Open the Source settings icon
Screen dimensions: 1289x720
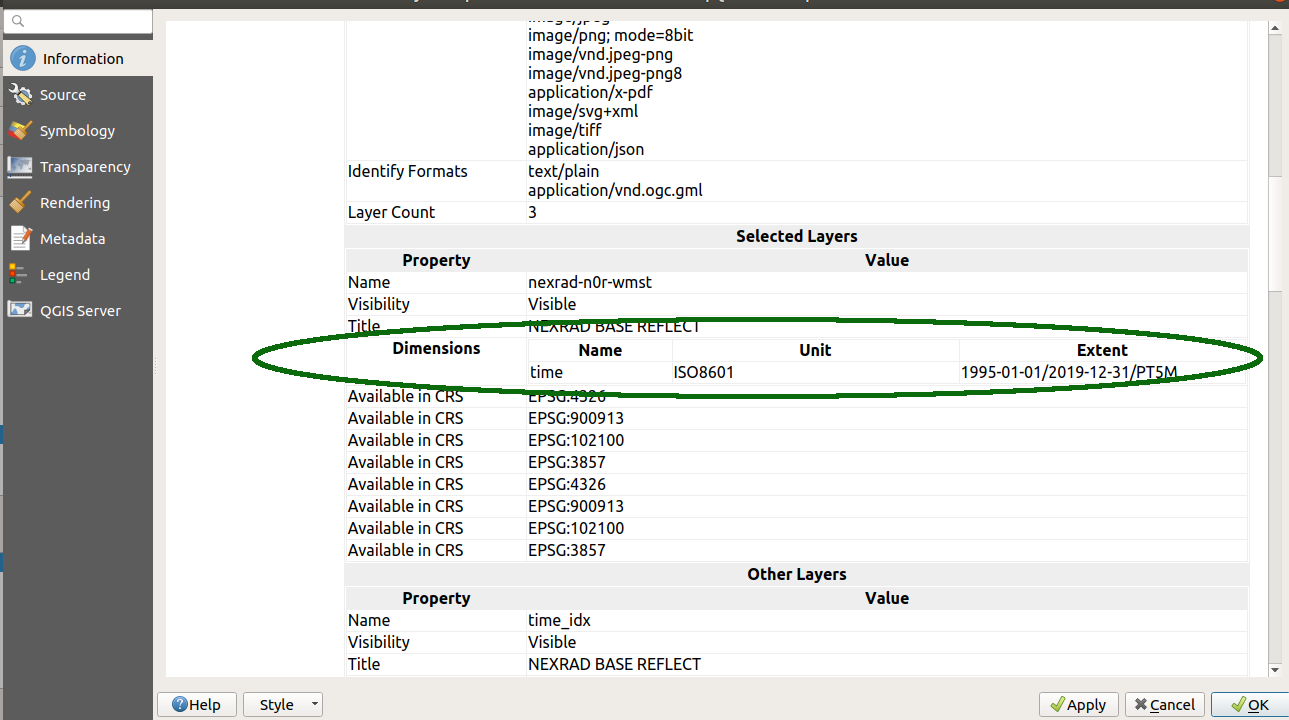pyautogui.click(x=20, y=95)
